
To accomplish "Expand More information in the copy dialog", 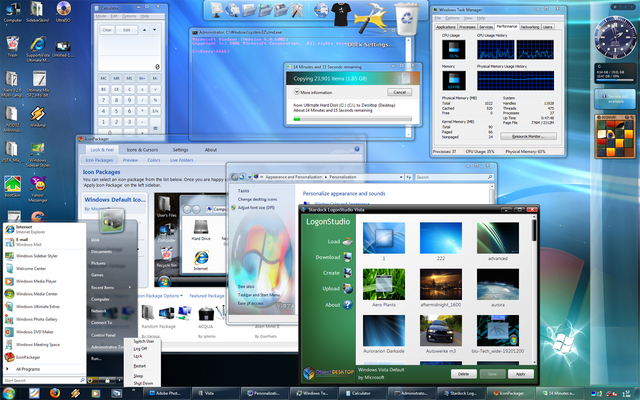I will (313, 92).
